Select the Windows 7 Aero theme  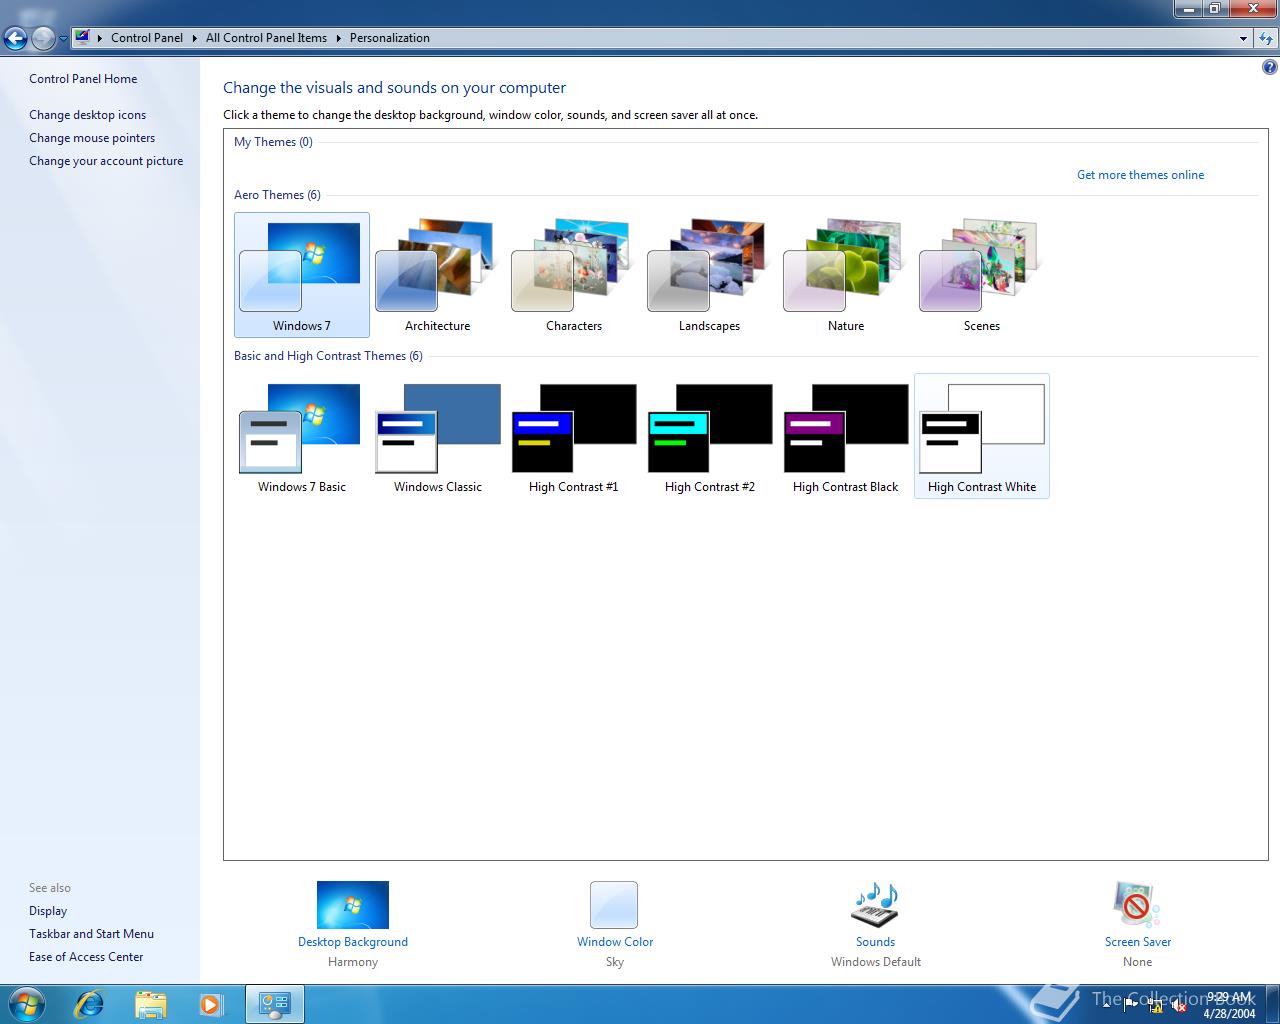click(x=301, y=275)
